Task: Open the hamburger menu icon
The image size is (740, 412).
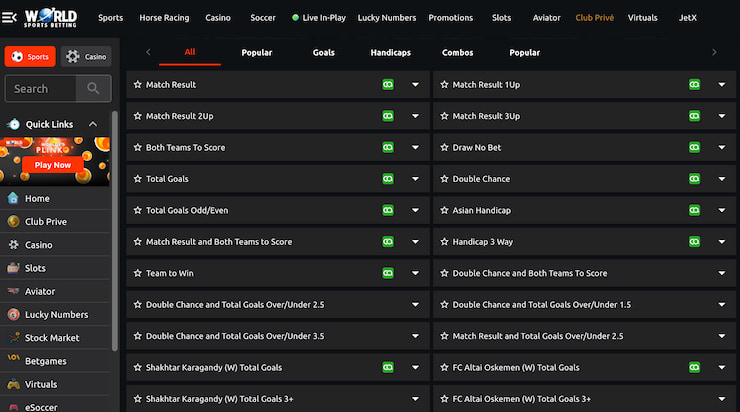Action: pyautogui.click(x=9, y=18)
